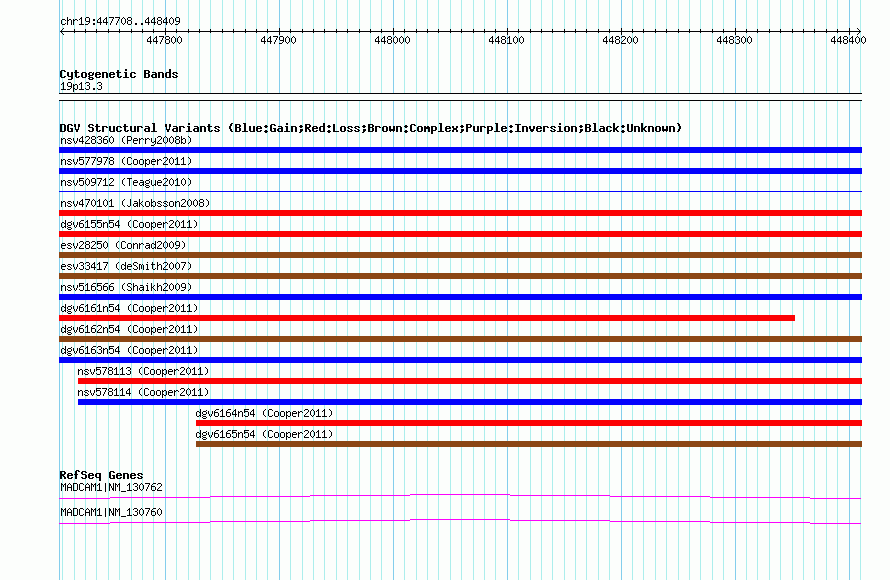Click the red bar under dgv6164n54
Image resolution: width=890 pixels, height=580 pixels.
[x=529, y=423]
